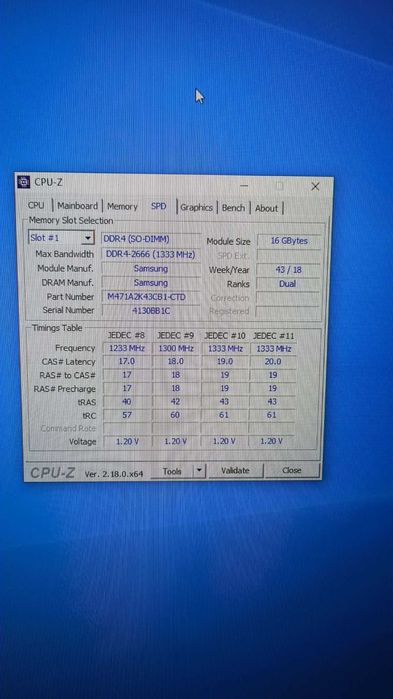Click Ranks value Dual
Screen dimensions: 393x699
pyautogui.click(x=289, y=284)
